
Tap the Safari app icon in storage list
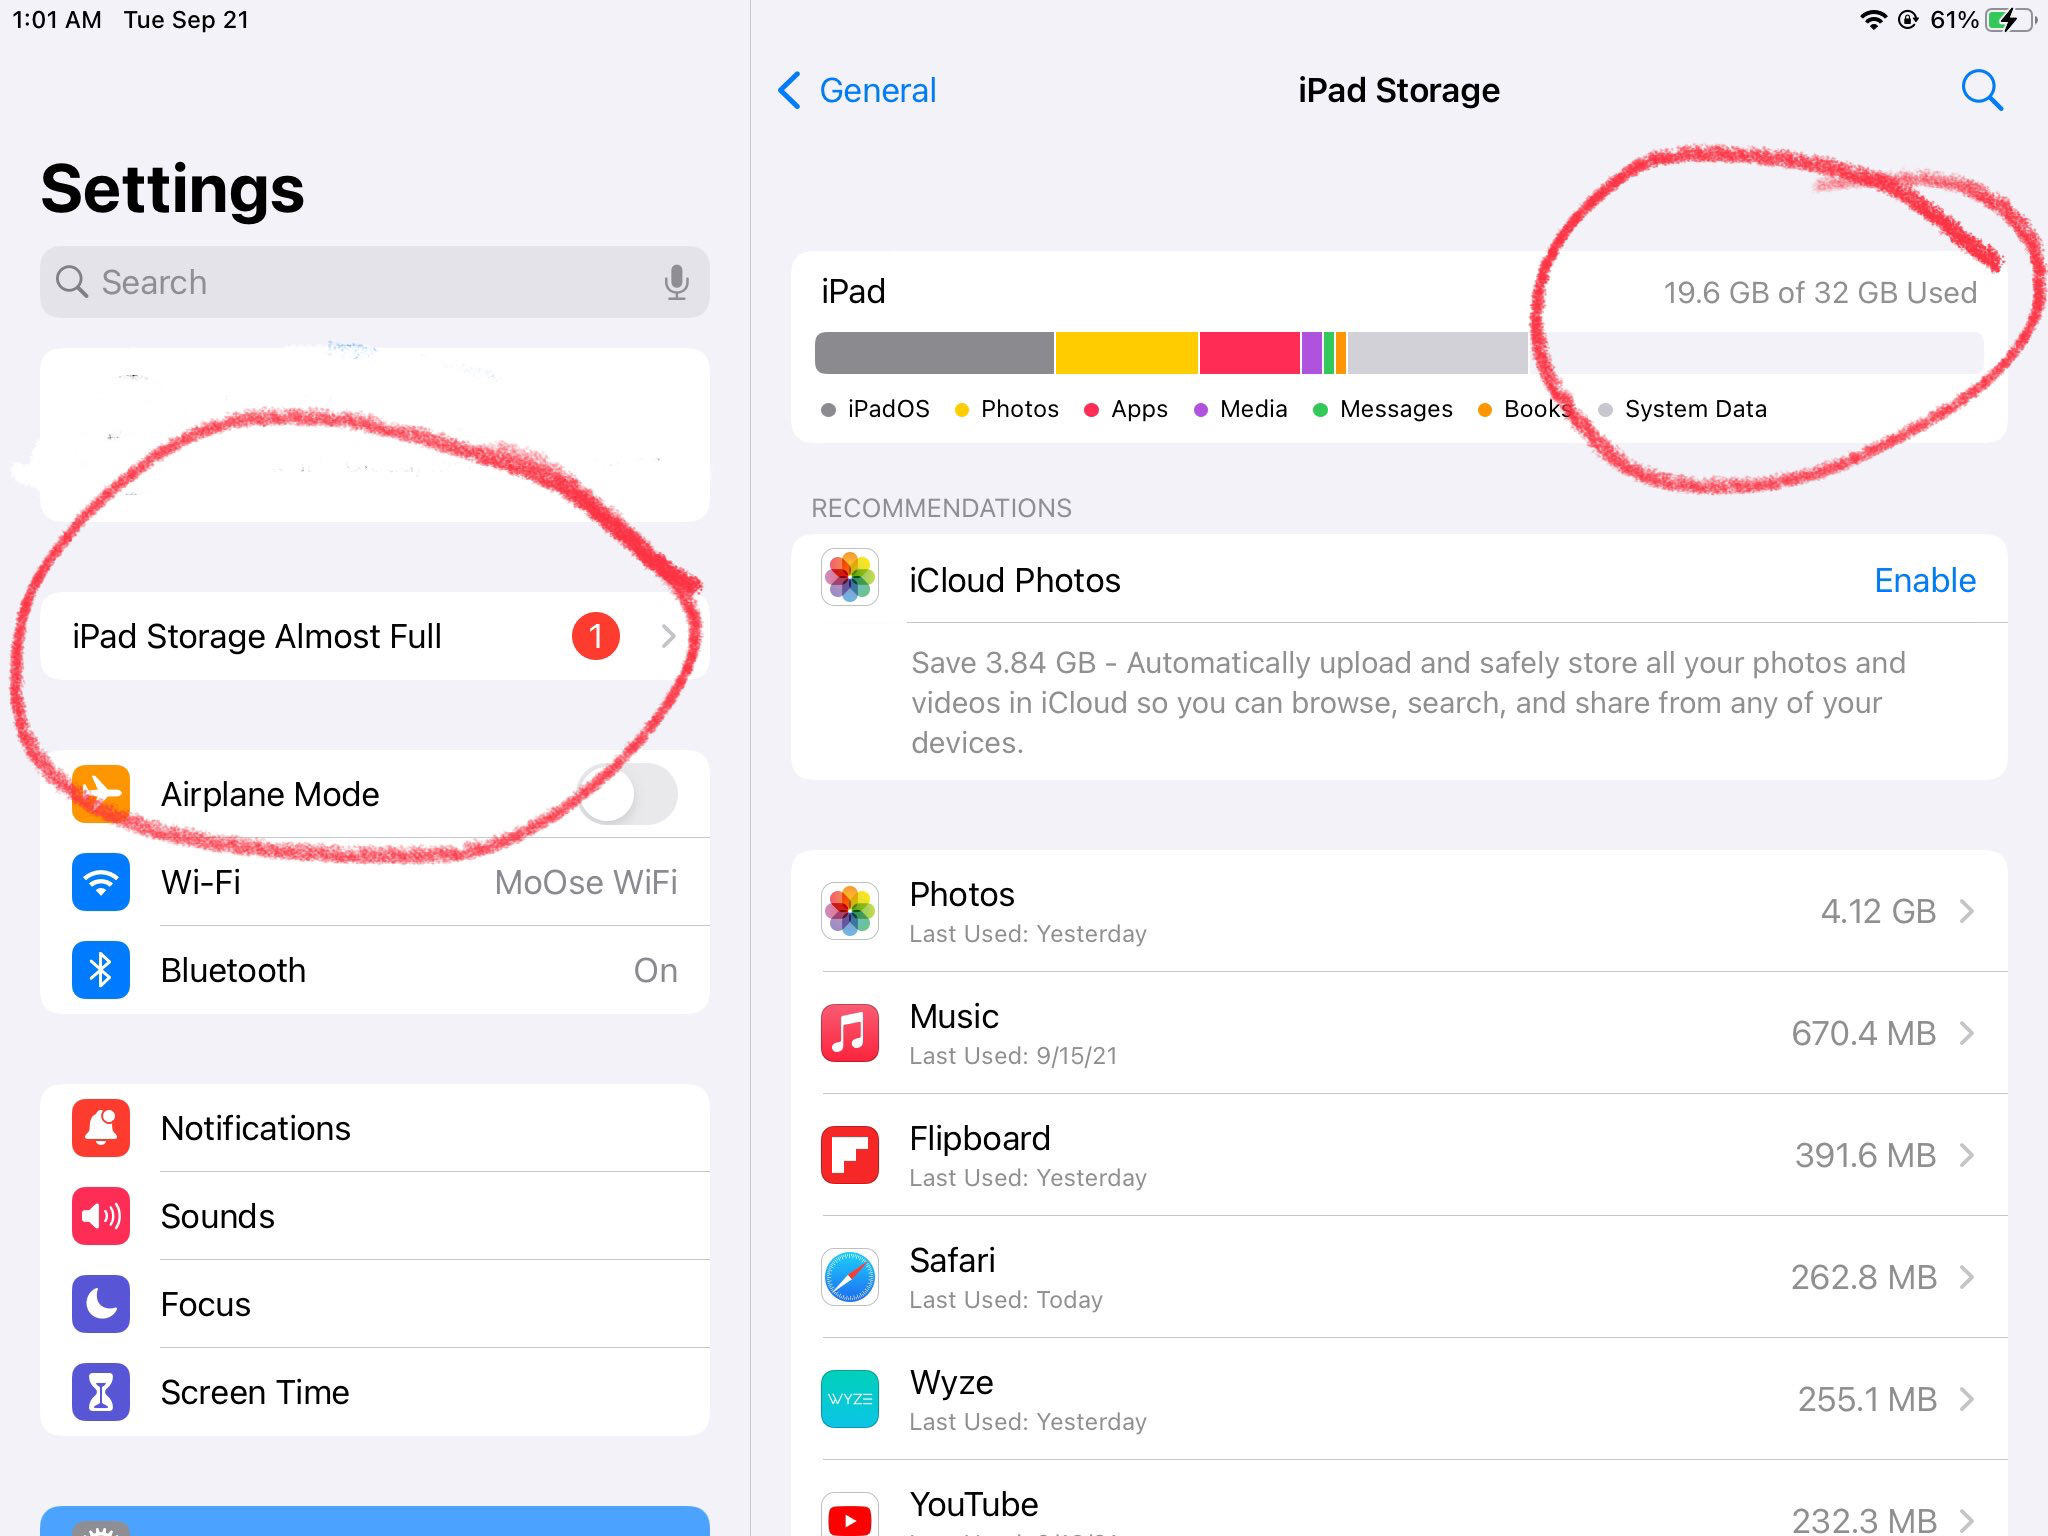[850, 1275]
